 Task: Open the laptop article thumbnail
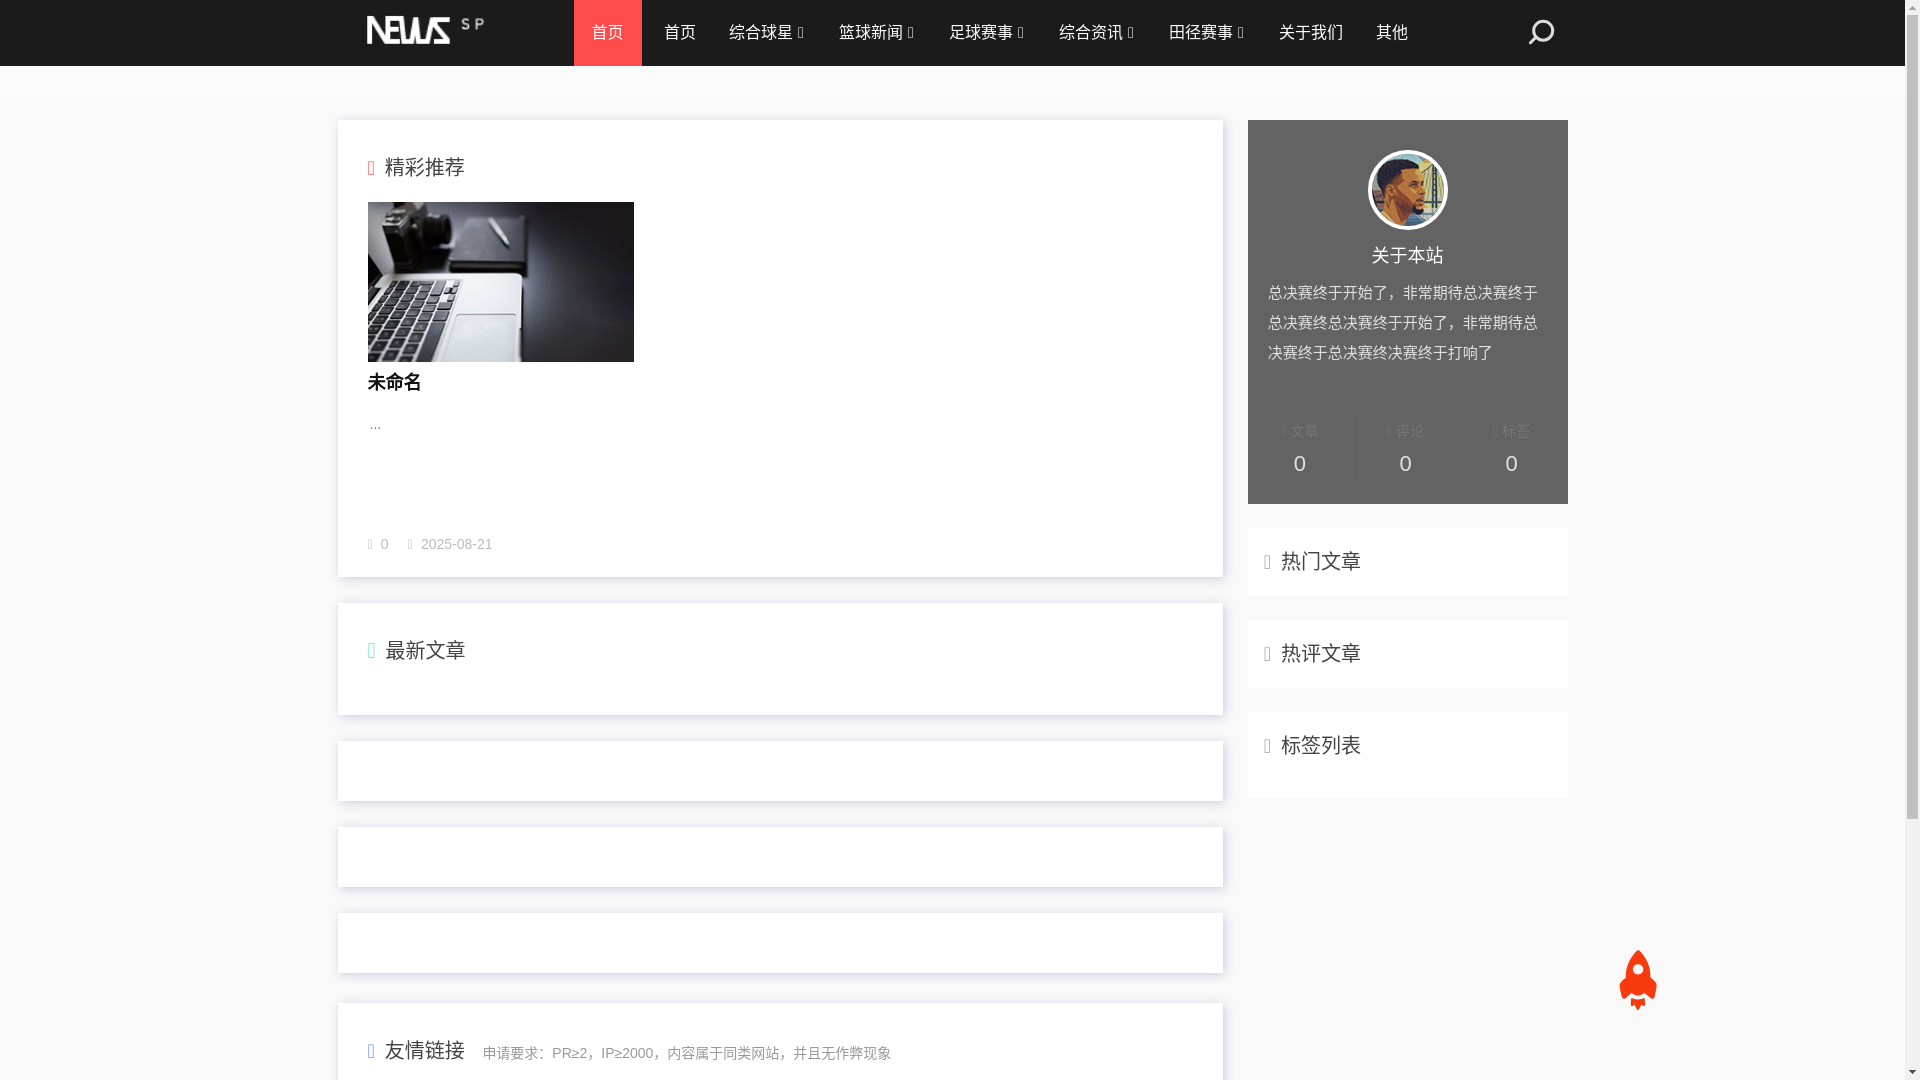point(500,282)
